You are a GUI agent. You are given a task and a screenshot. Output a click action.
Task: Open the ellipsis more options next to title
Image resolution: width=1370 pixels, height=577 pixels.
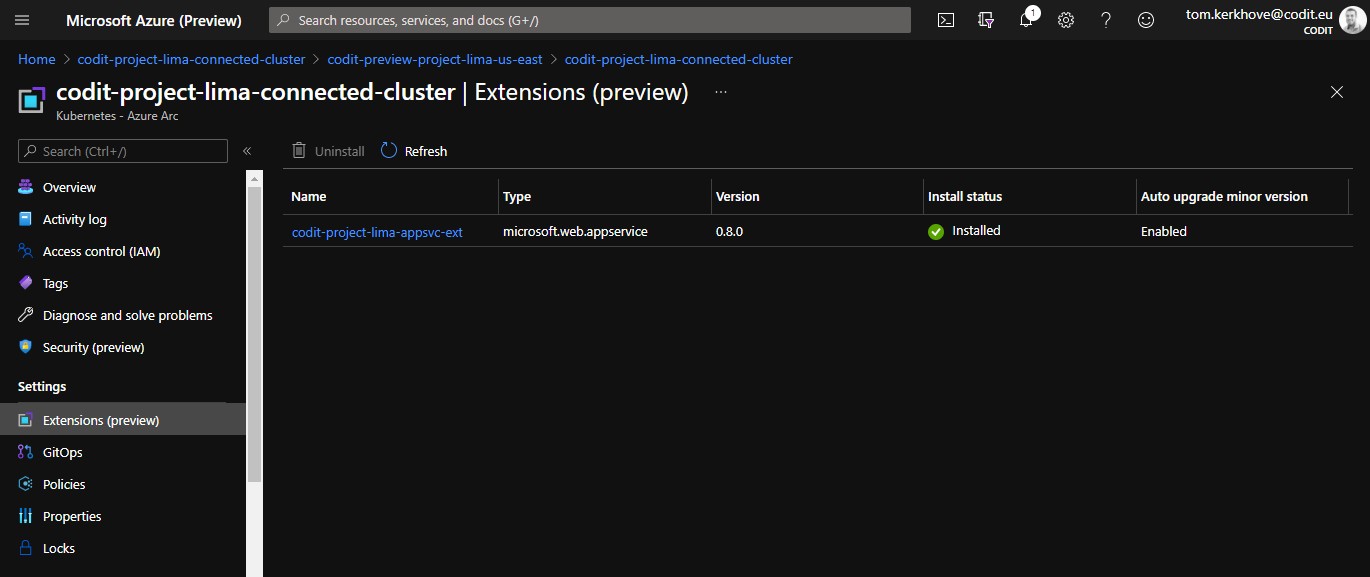pos(720,92)
